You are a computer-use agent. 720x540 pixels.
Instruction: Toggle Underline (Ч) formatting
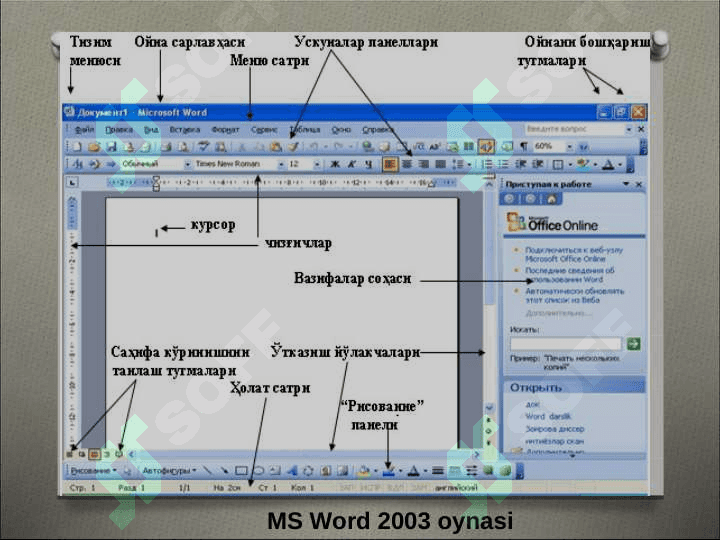coord(368,164)
